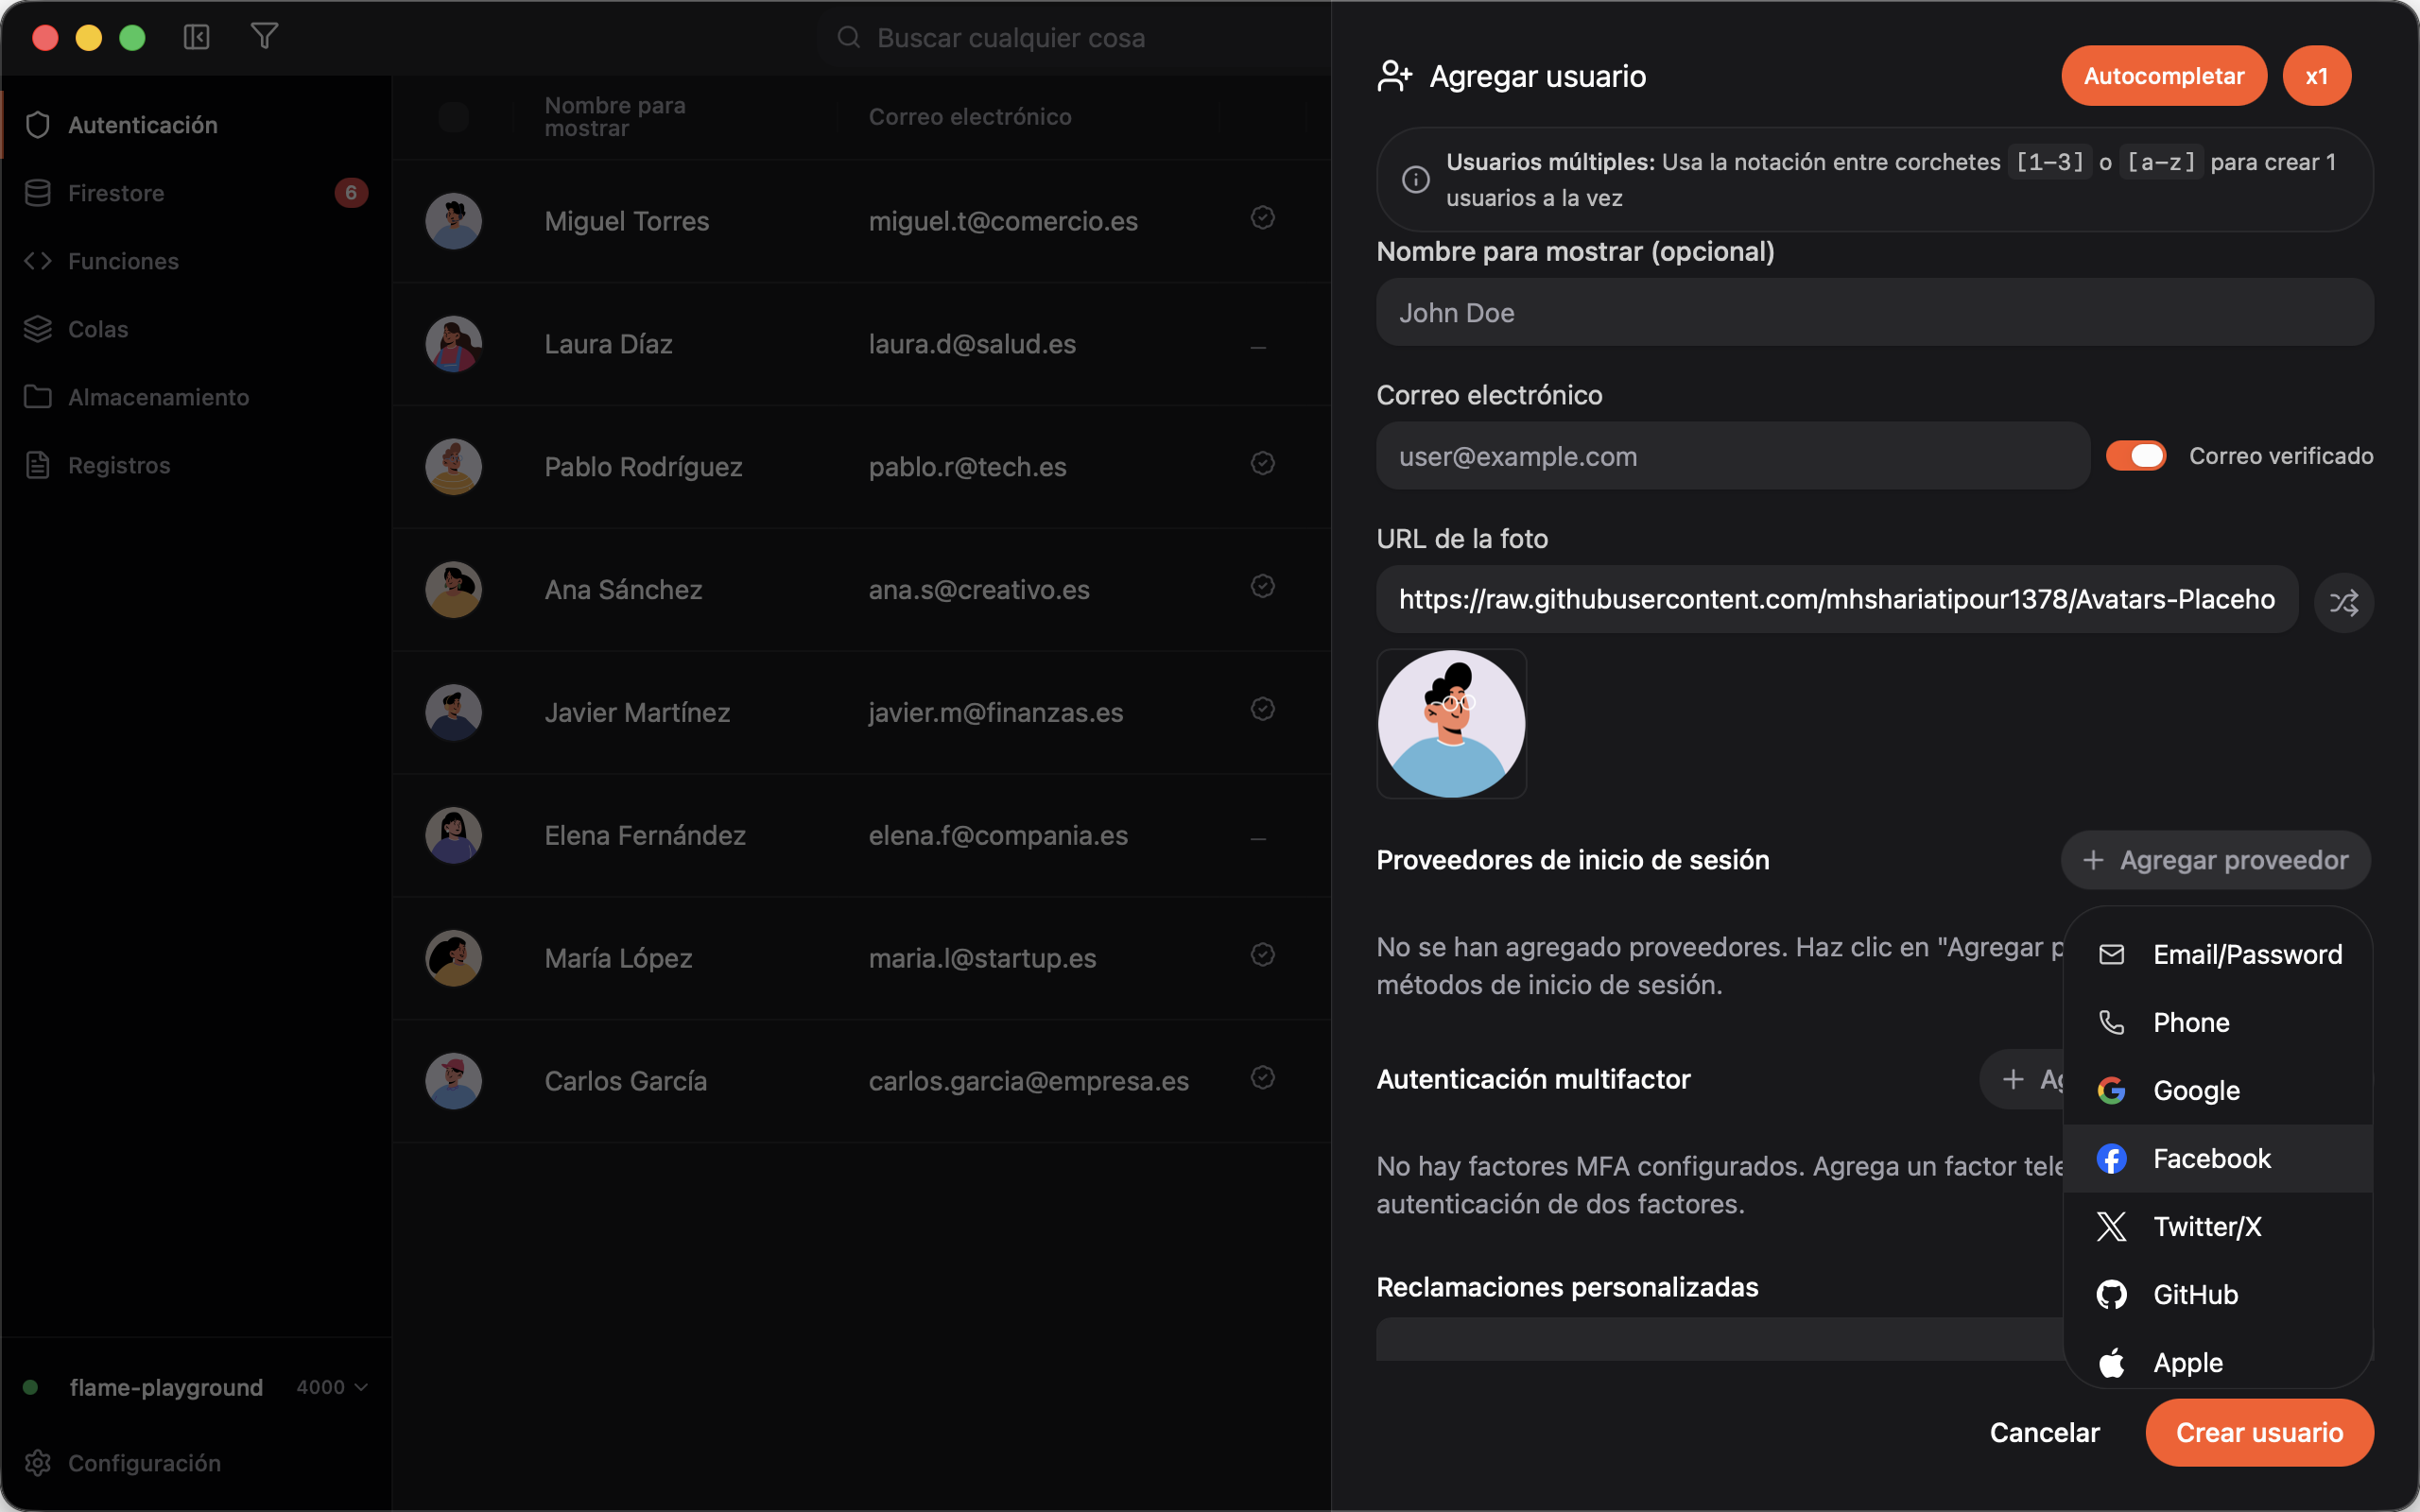Open the Agregar proveedor dropdown
Viewport: 2420px width, 1512px height.
(x=2215, y=860)
